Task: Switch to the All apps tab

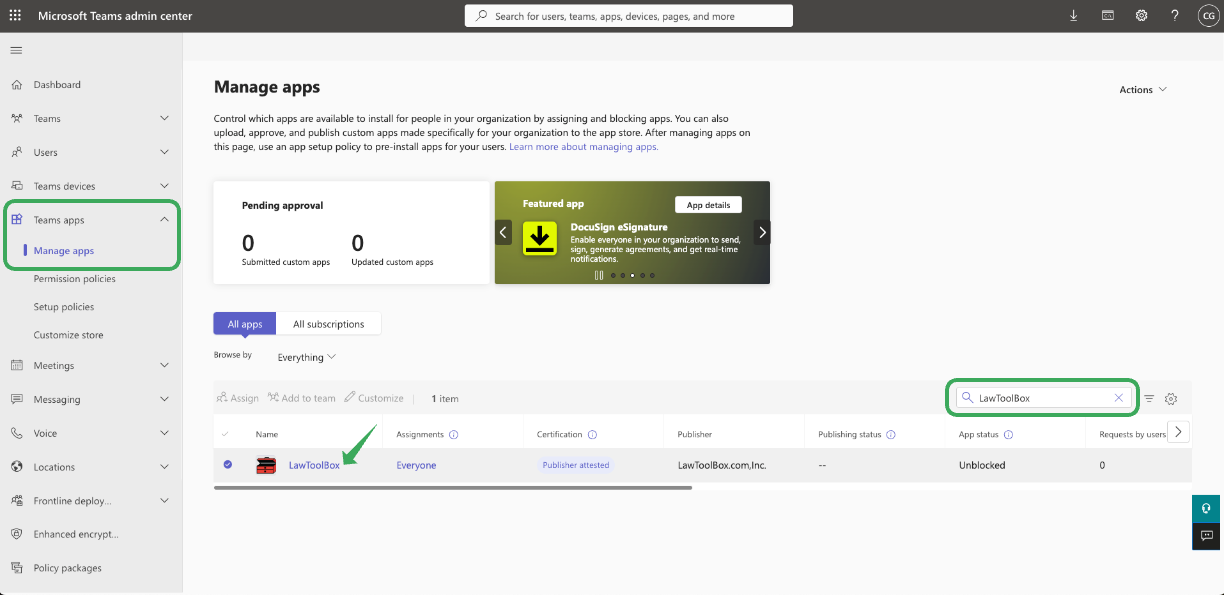Action: (245, 324)
